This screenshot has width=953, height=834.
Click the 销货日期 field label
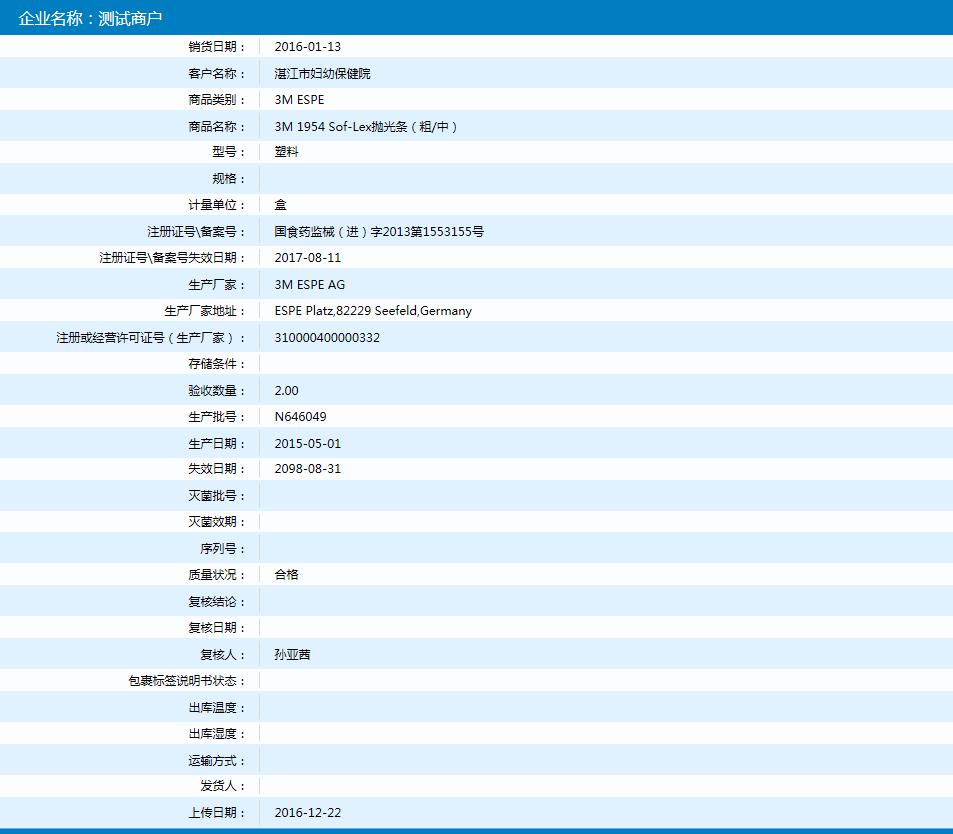216,47
